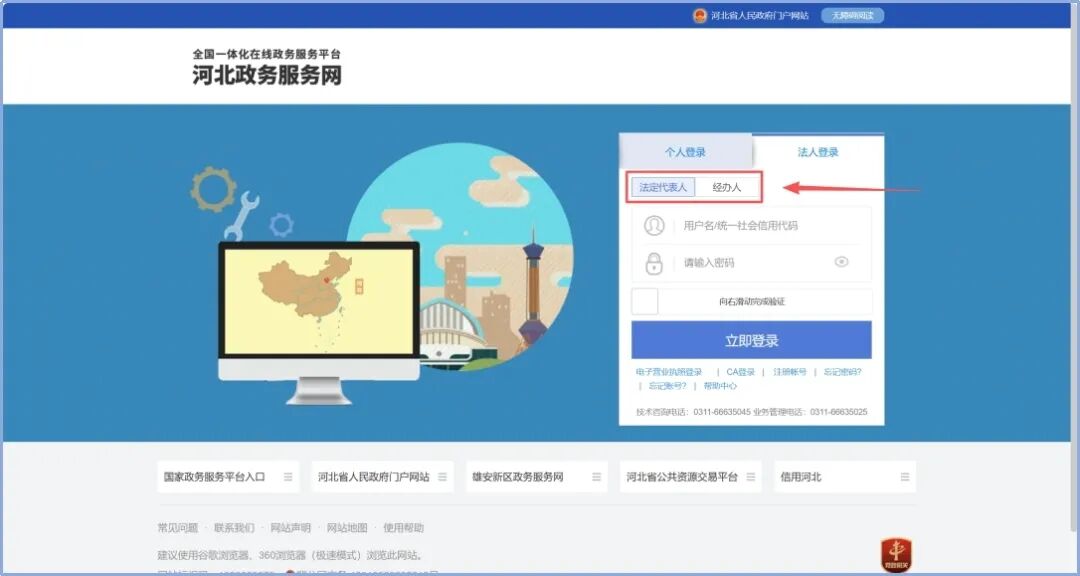Expand 河北省人民政府门户网站 footer dropdown
Screen dimensions: 1080x576
pyautogui.click(x=382, y=477)
